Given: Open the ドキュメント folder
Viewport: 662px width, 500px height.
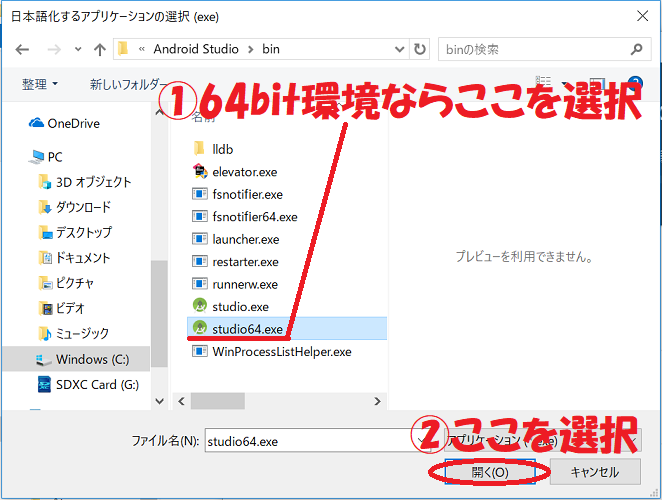Looking at the screenshot, I should click(74, 258).
